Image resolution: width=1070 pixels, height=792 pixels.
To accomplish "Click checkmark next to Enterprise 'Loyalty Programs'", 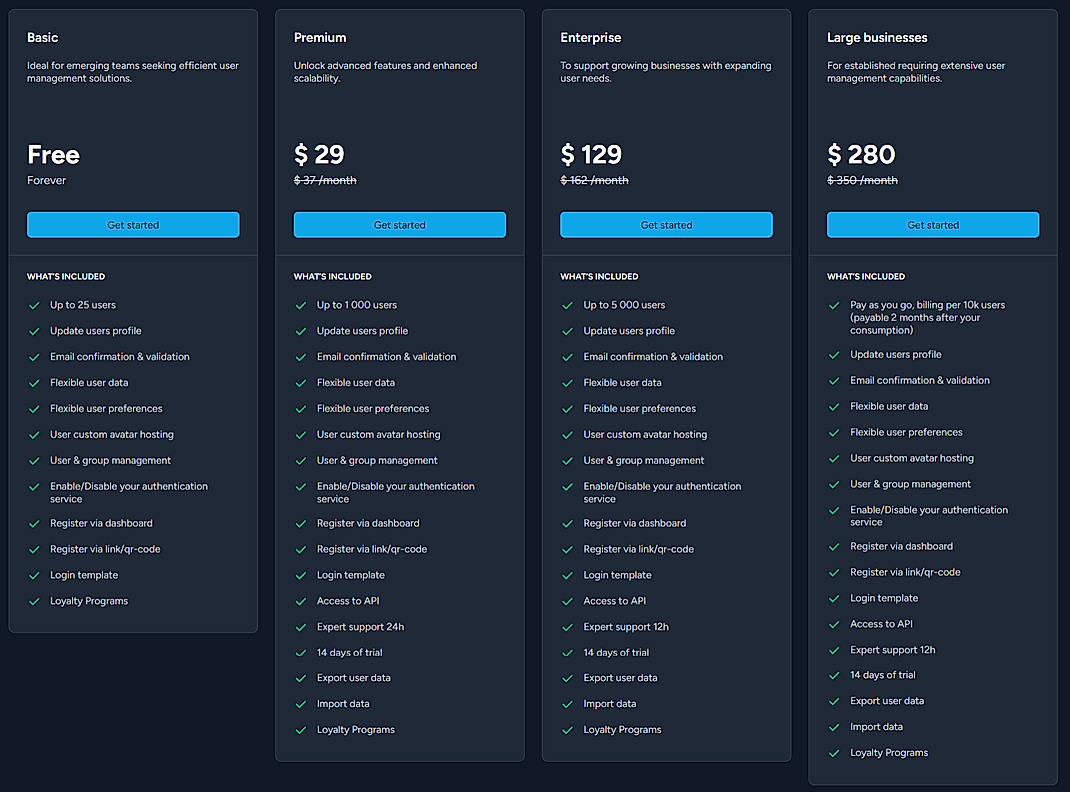I will click(x=567, y=731).
